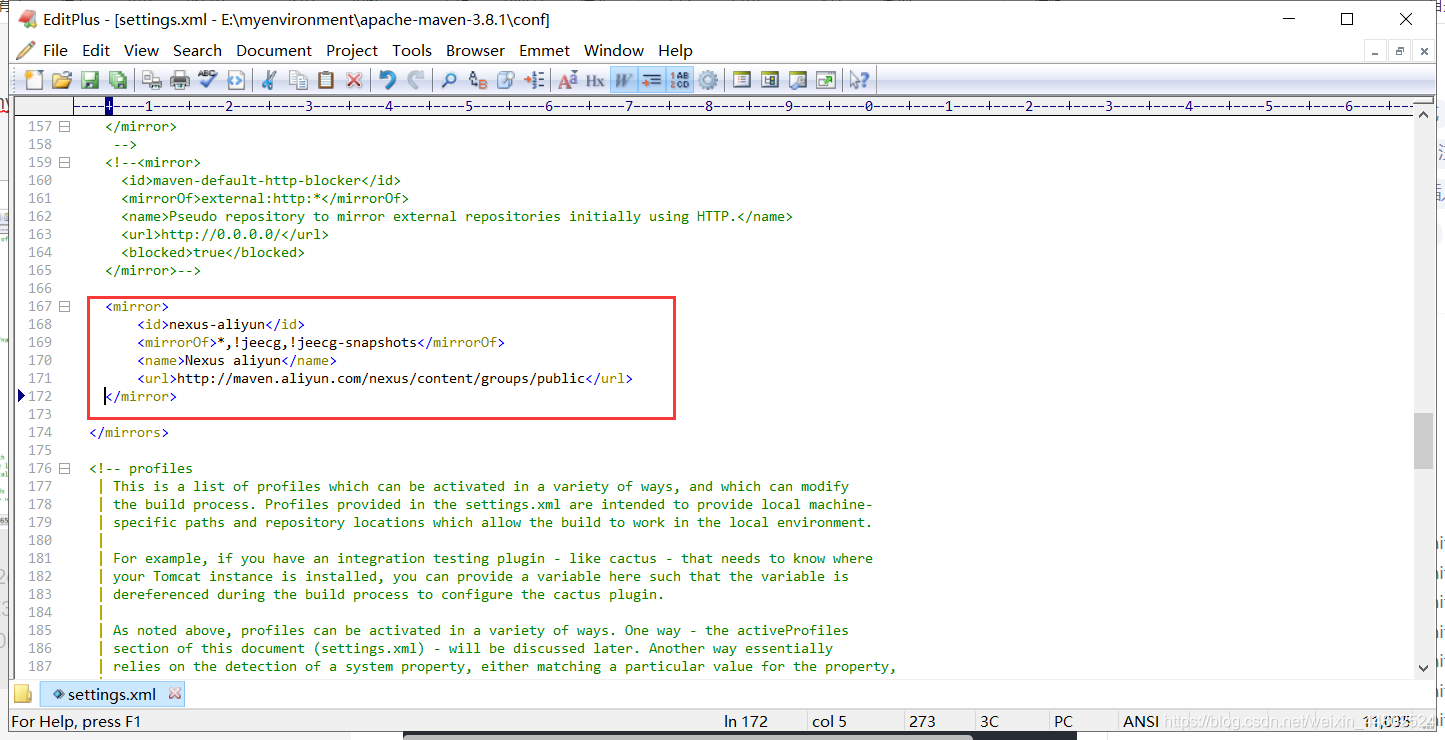Click the Copy toolbar icon
1445x740 pixels.
298,80
